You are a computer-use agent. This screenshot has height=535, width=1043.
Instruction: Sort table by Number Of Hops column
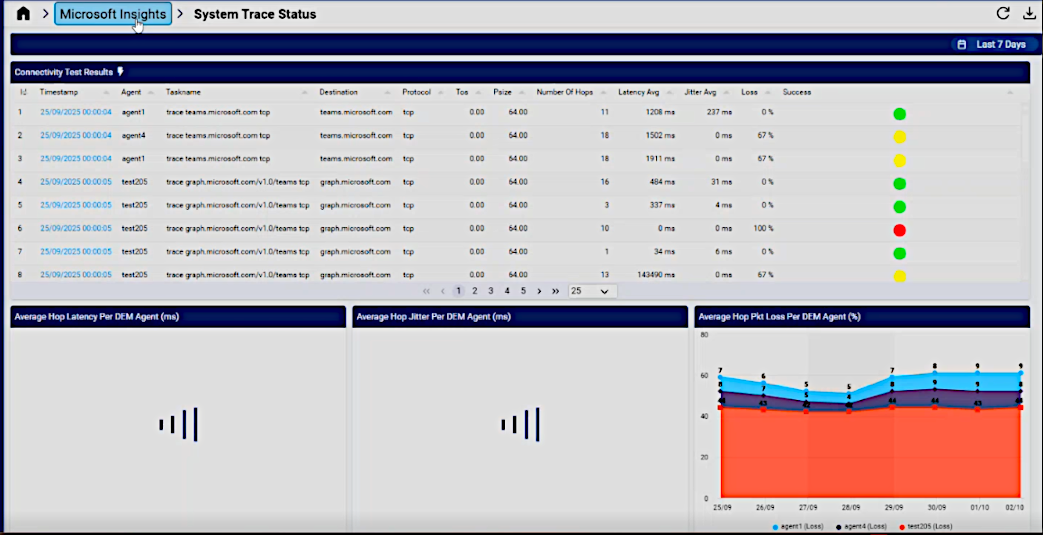pyautogui.click(x=565, y=92)
